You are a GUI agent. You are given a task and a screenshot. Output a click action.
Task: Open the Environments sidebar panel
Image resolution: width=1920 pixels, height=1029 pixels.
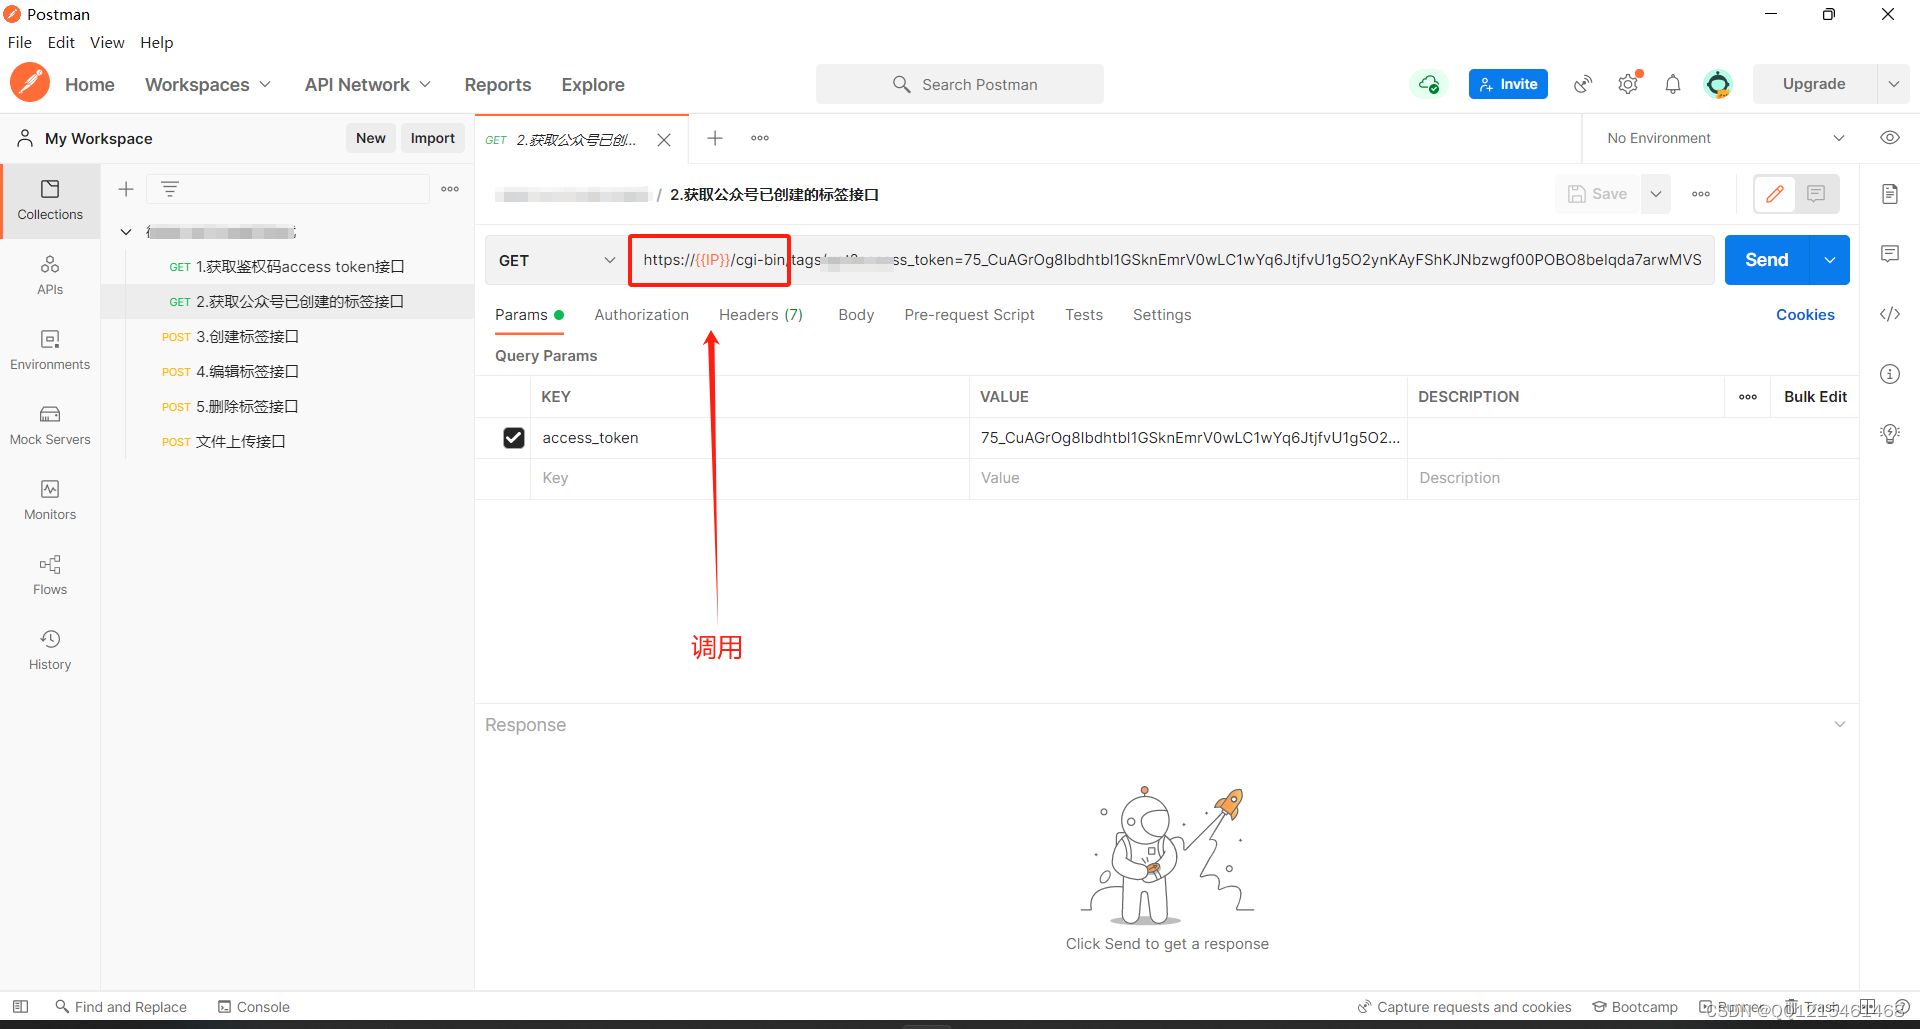coord(50,351)
